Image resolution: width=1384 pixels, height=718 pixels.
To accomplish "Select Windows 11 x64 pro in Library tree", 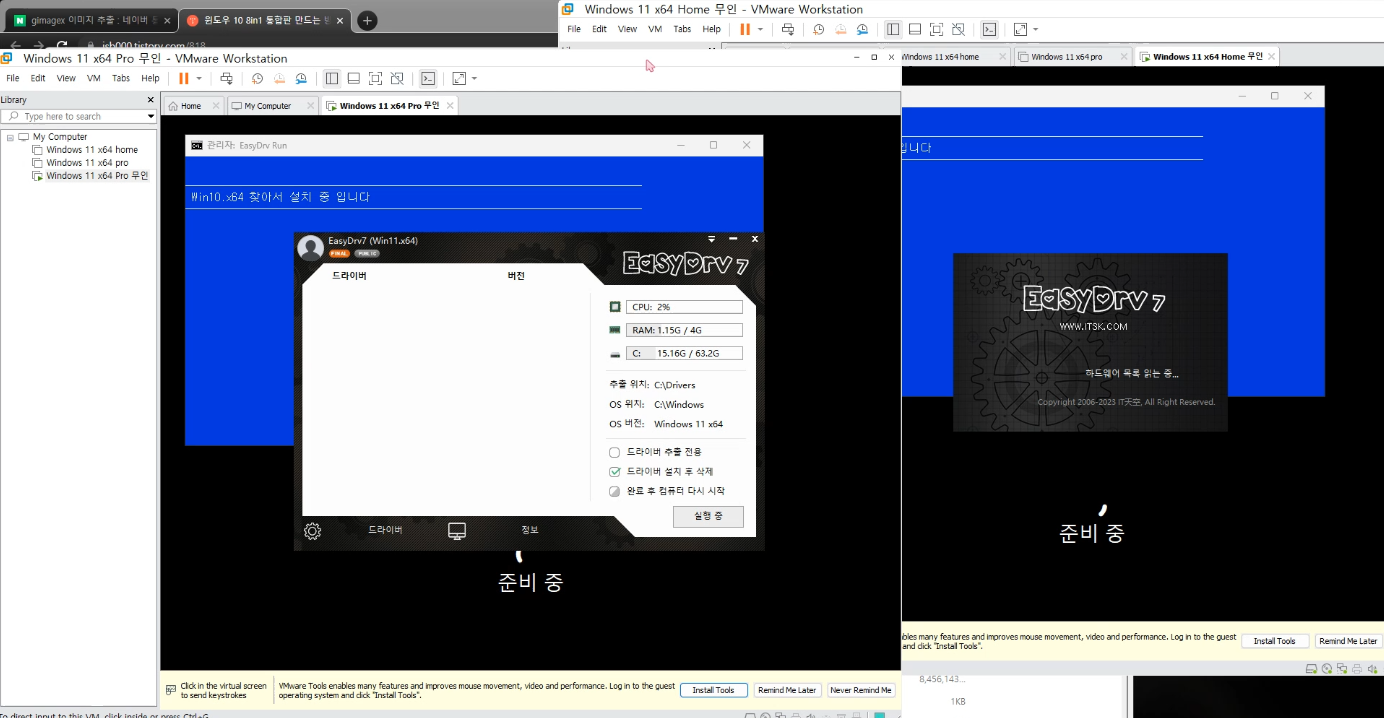I will coord(87,163).
